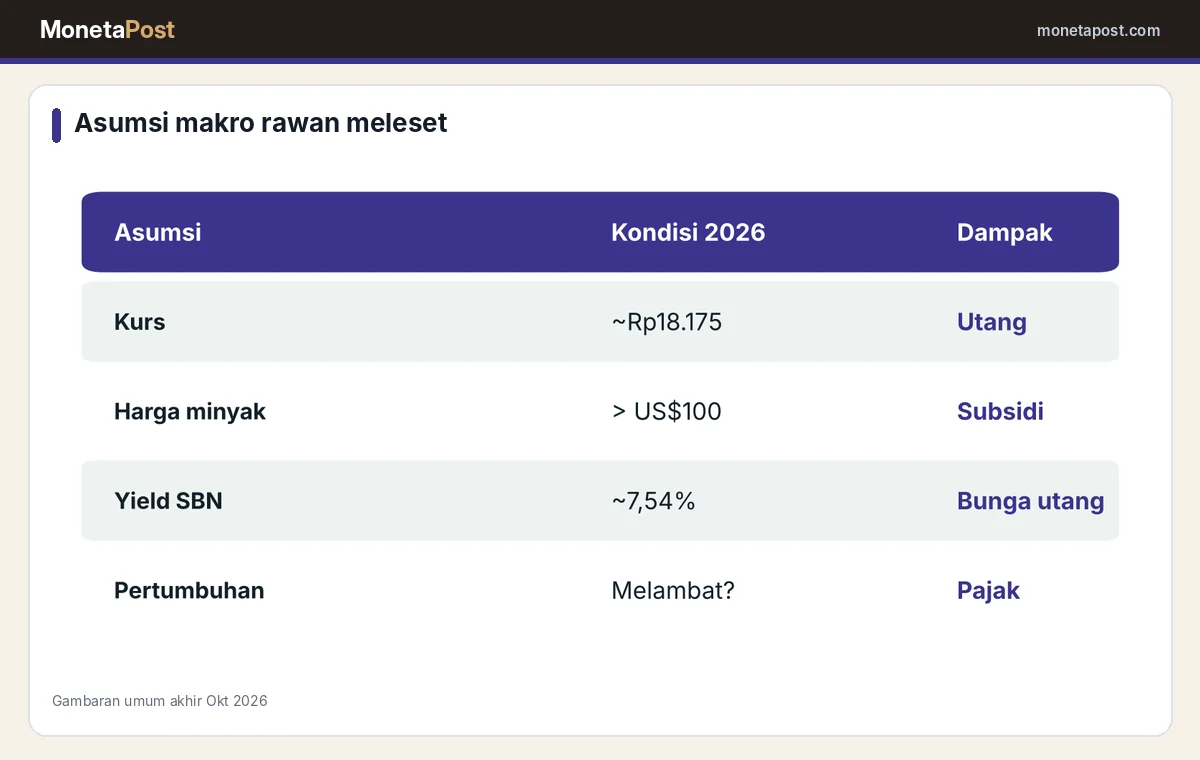Open the monetapost.com link
The image size is (1200, 760).
[1098, 30]
